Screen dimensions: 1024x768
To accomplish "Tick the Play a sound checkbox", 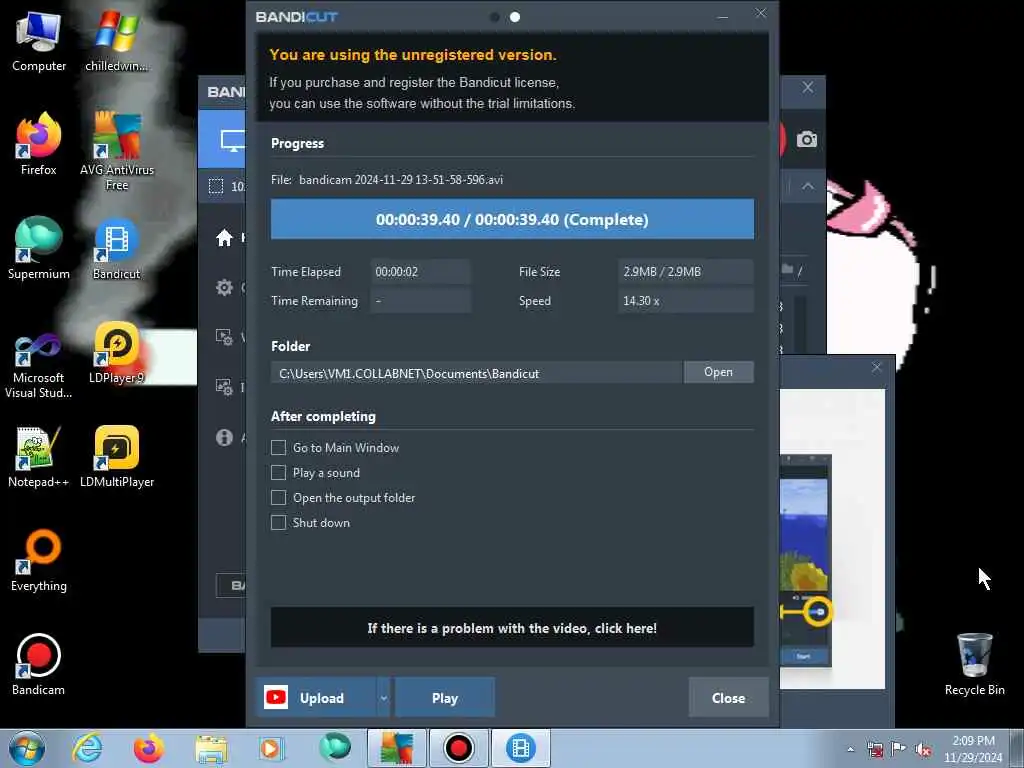I will 278,472.
